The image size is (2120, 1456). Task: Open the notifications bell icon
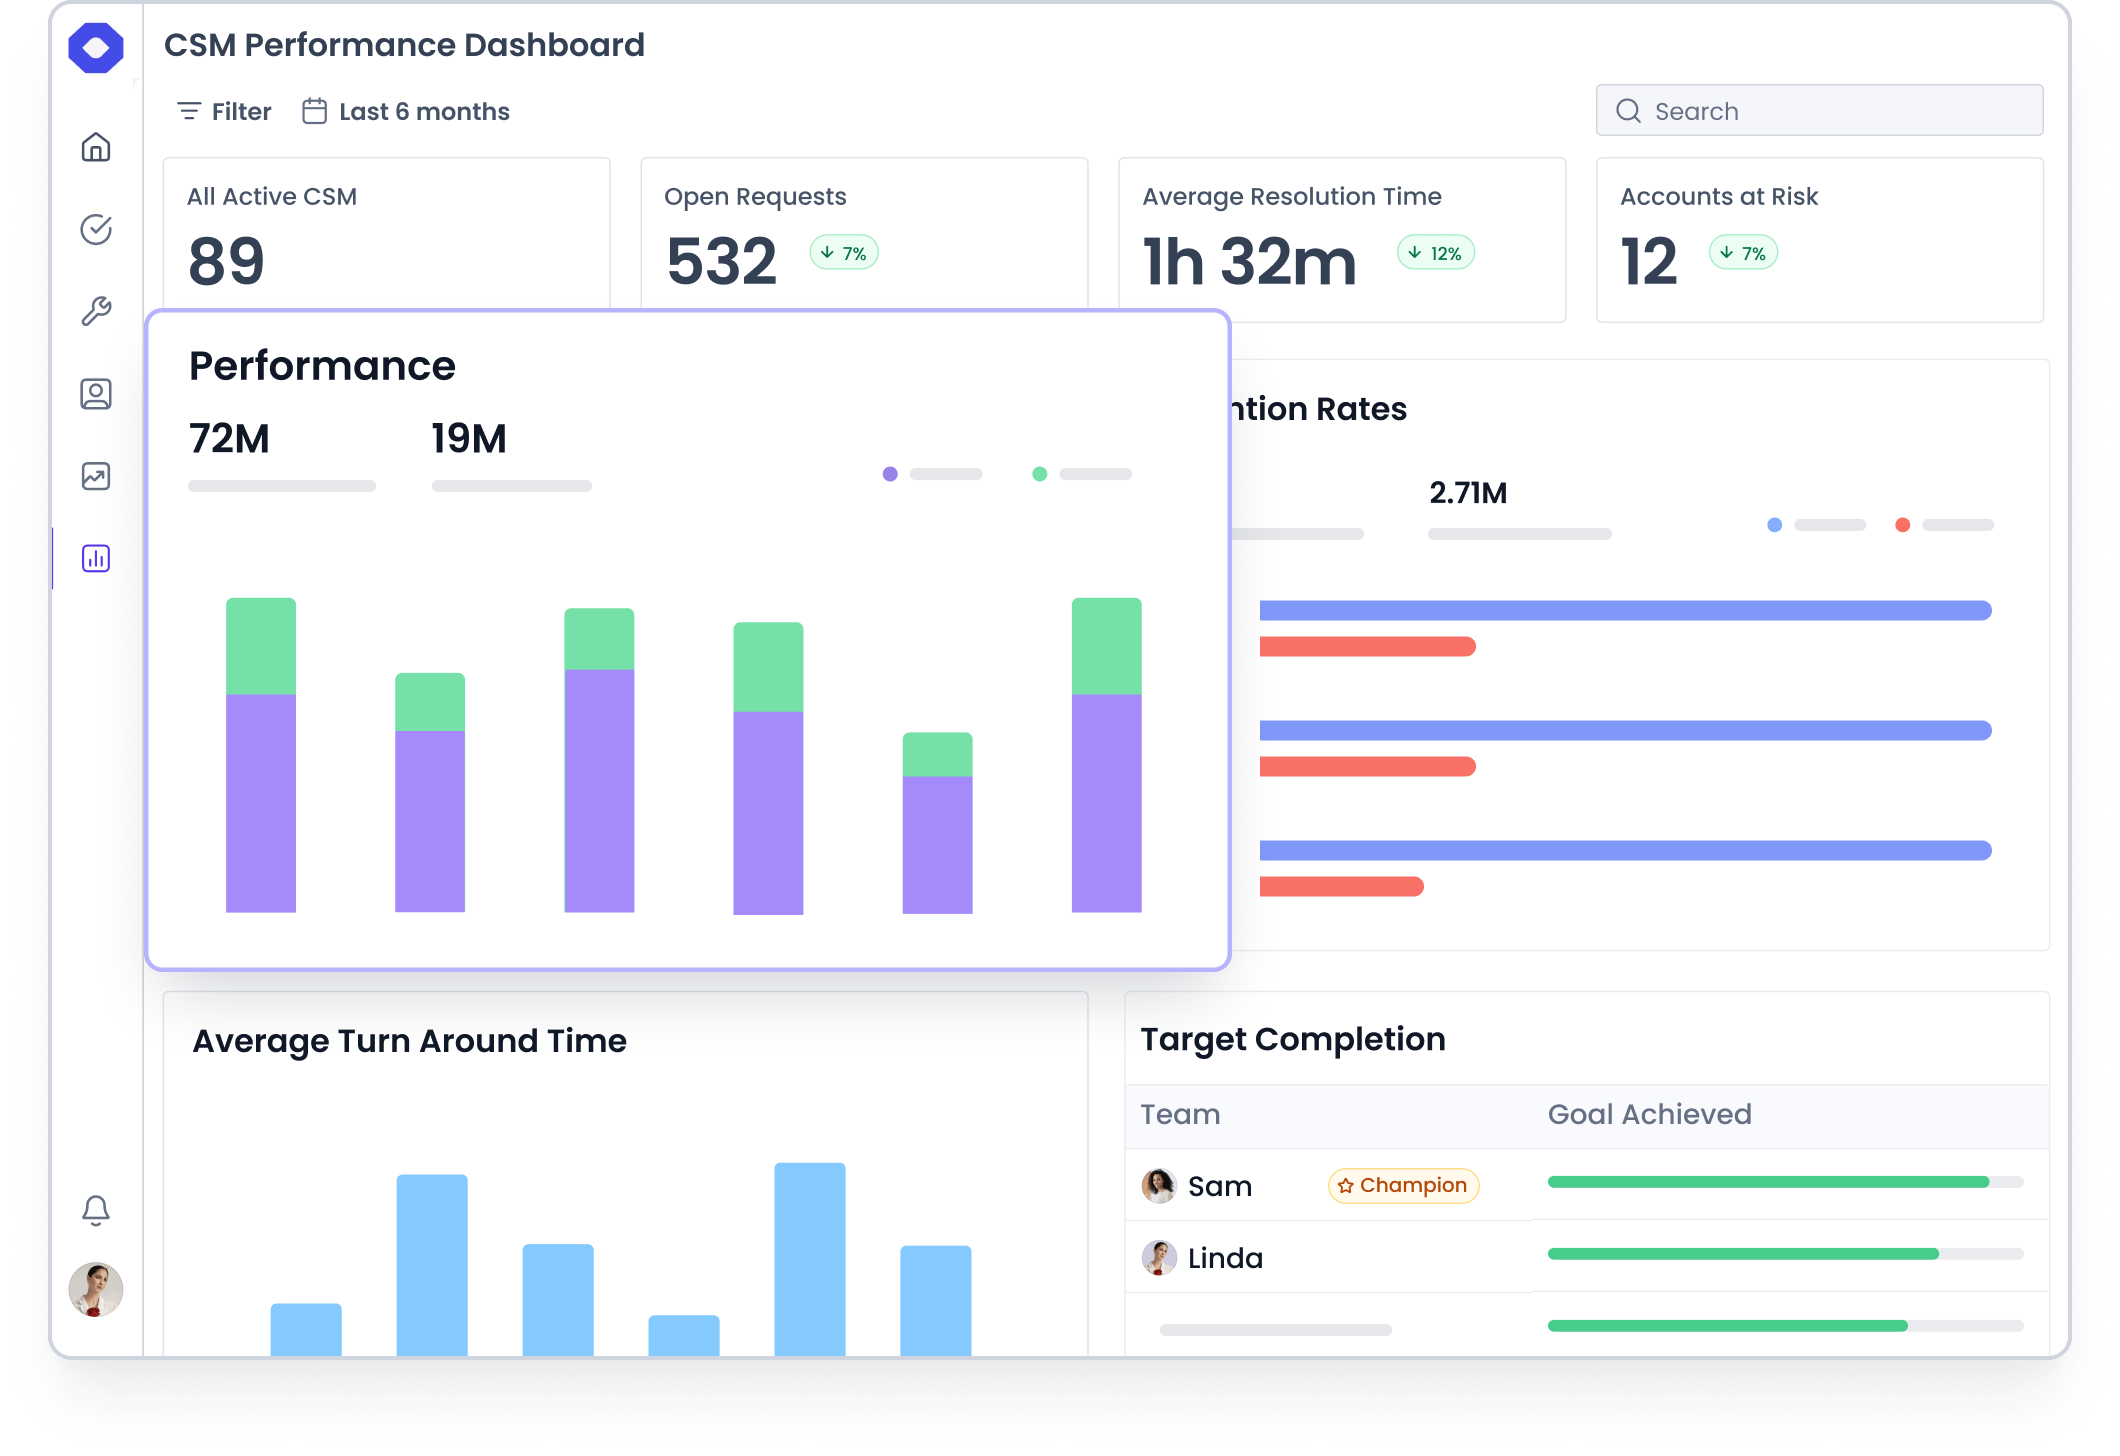(95, 1212)
